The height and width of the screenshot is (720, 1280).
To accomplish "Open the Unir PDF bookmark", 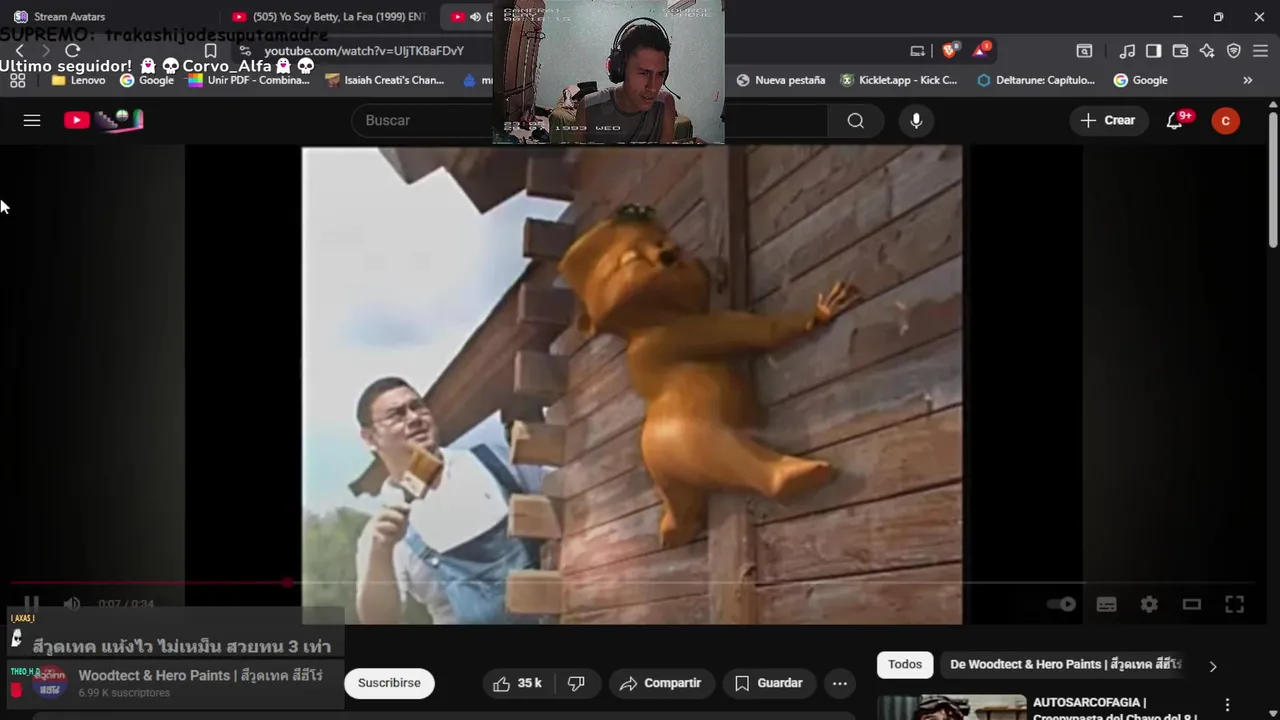I will pos(249,80).
